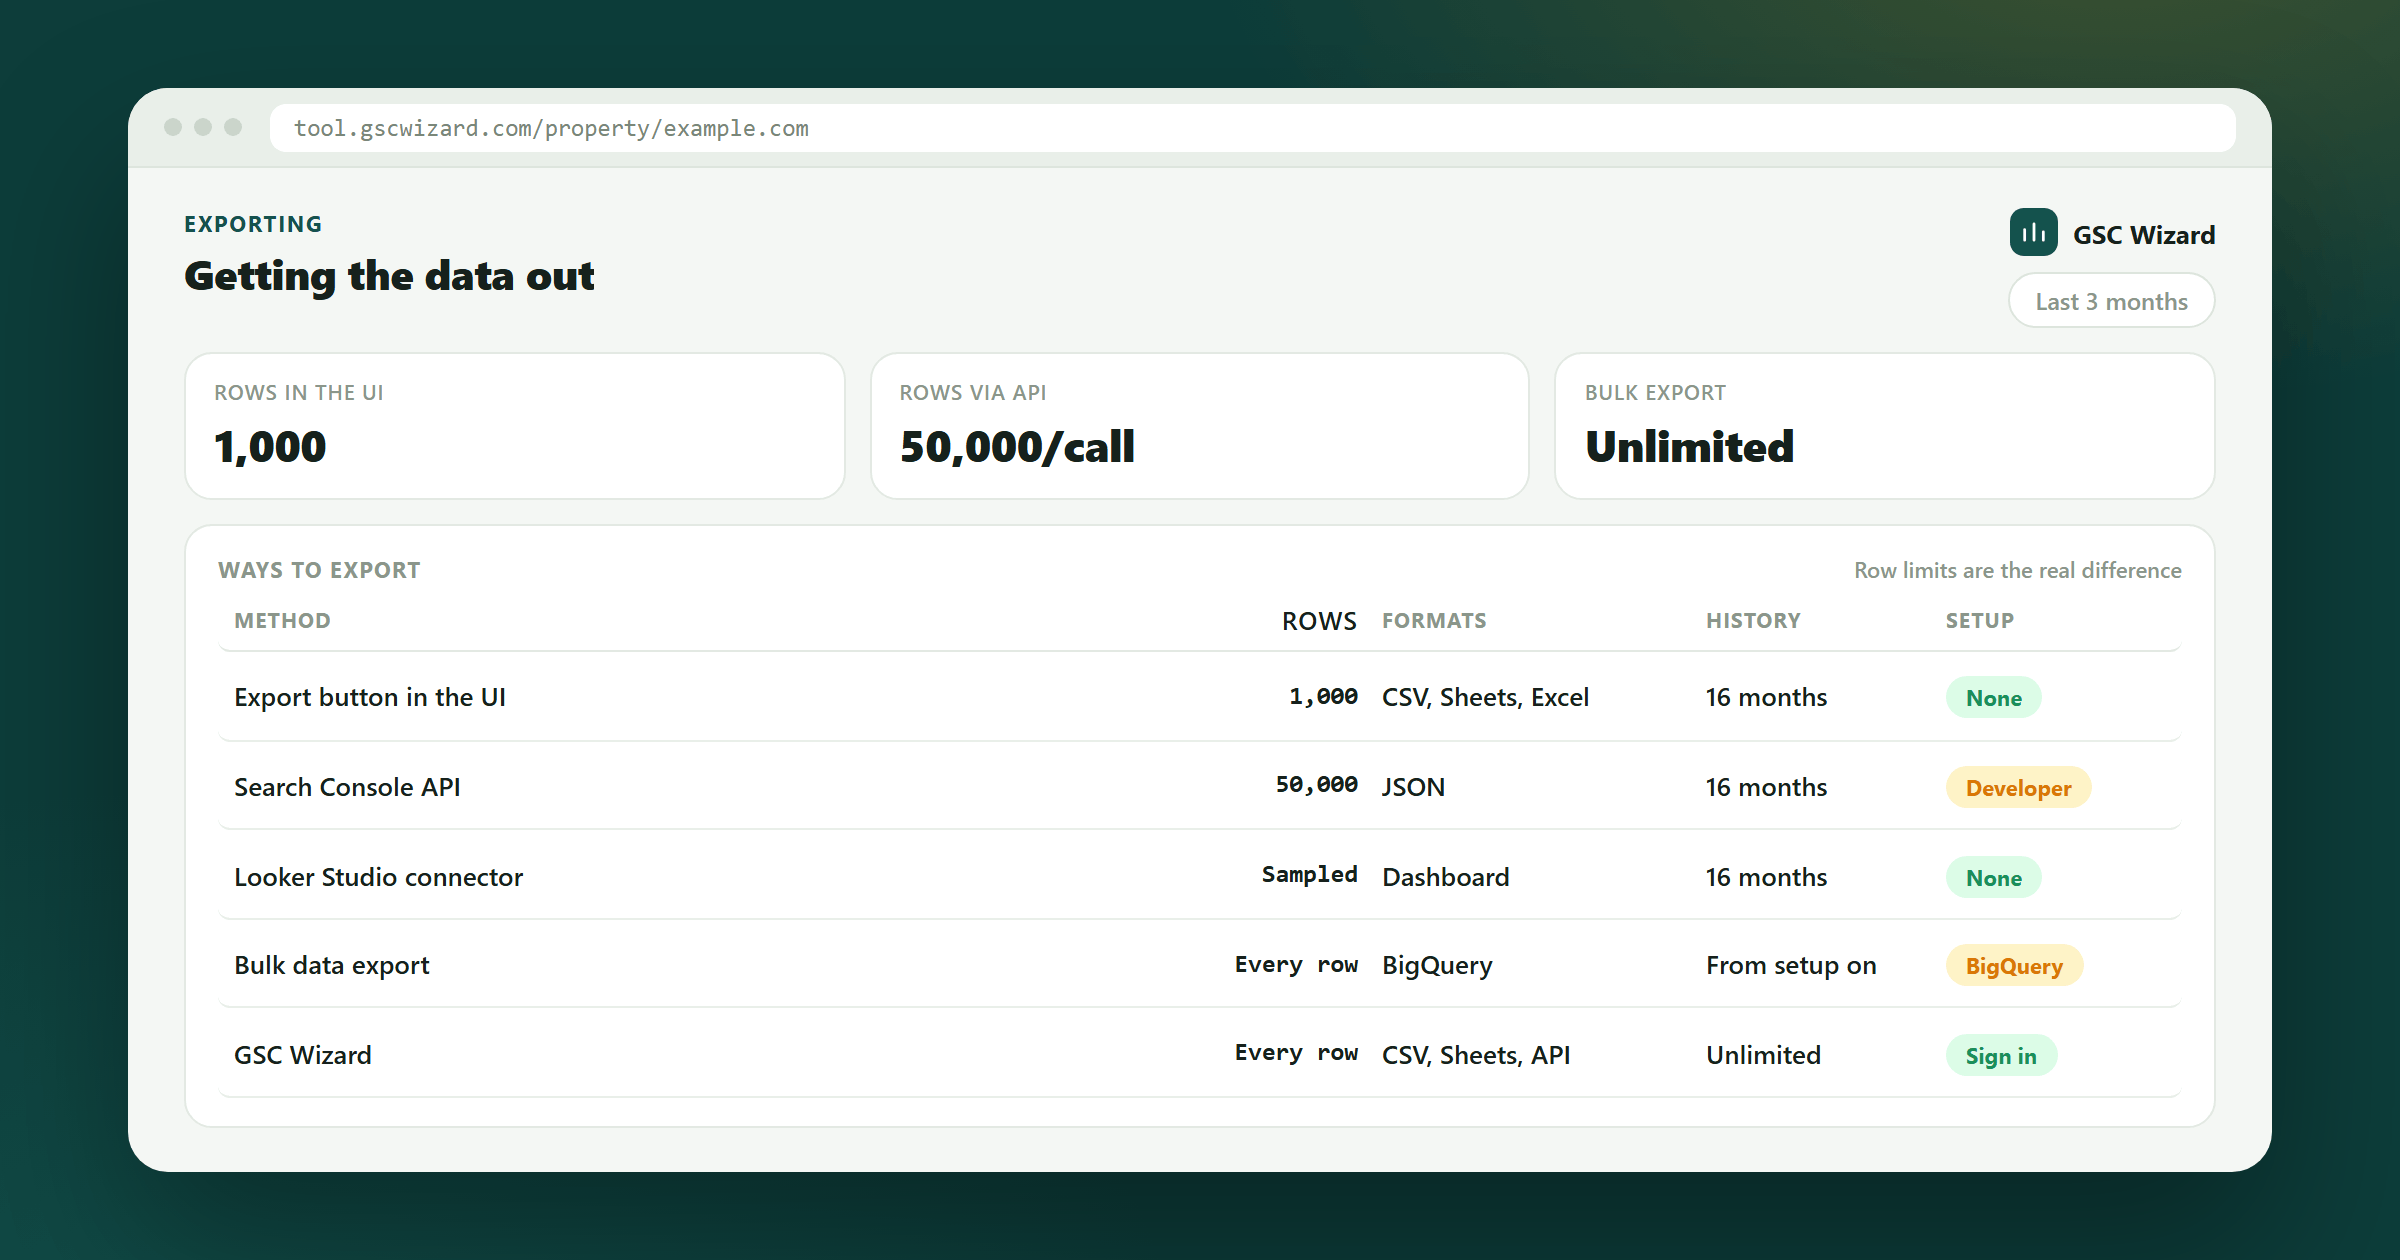Select the Rows in the UI card
This screenshot has height=1260, width=2400.
(x=515, y=426)
